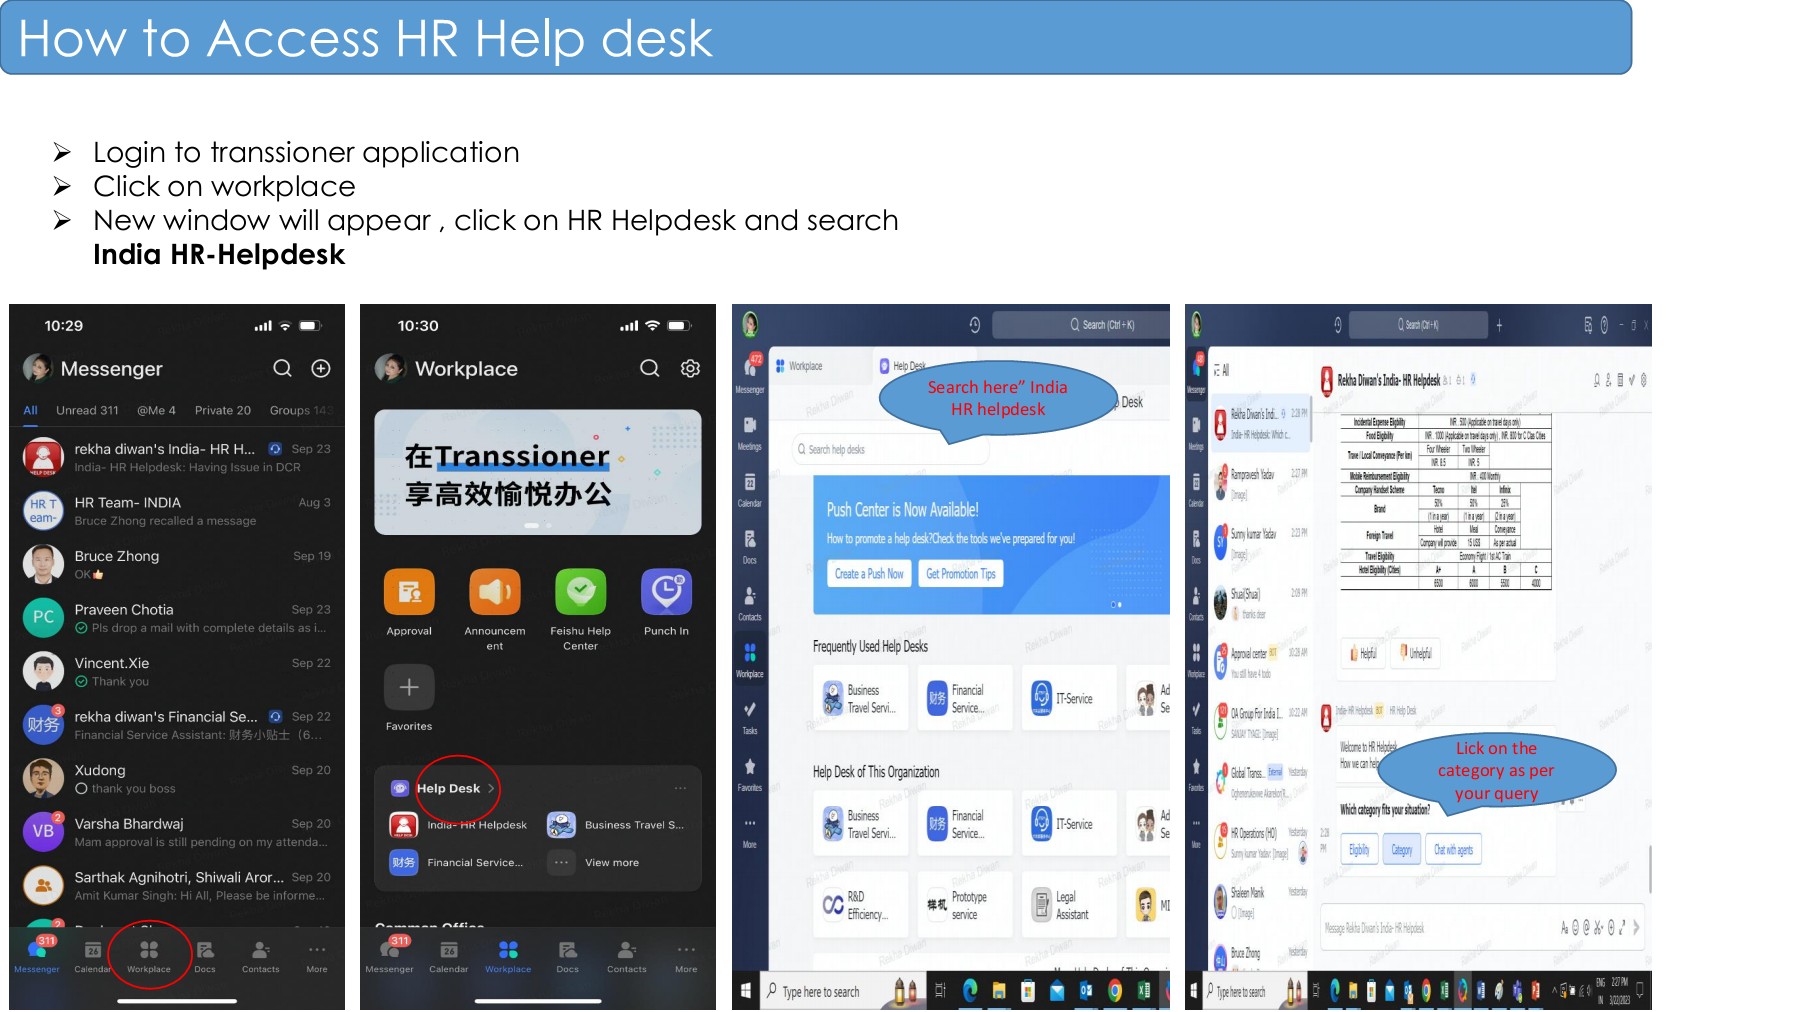Mark the helpdesk reply as Helpful
This screenshot has width=1800, height=1012.
coord(1362,653)
